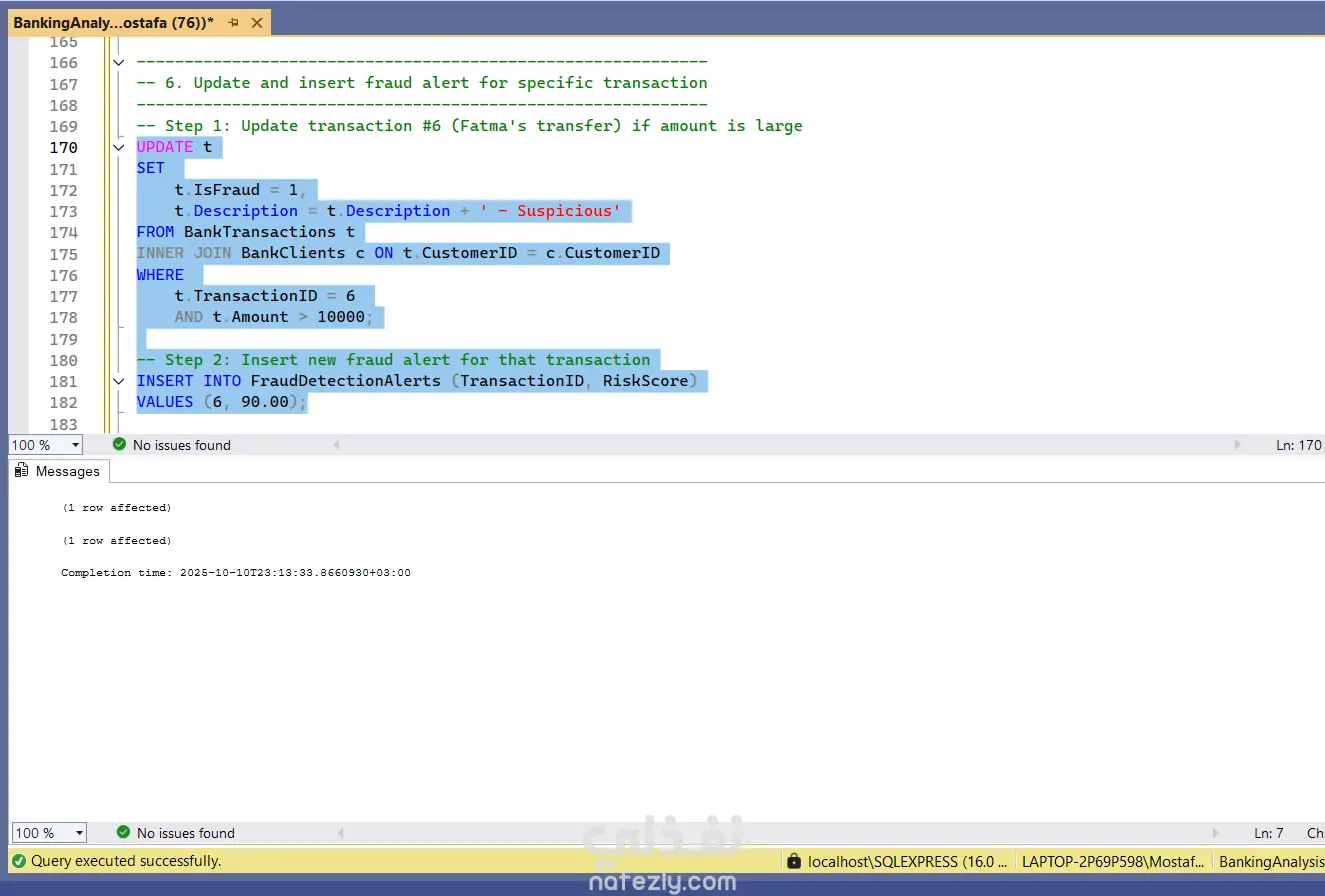Open the editor zoom 100 % dropdown

point(75,445)
